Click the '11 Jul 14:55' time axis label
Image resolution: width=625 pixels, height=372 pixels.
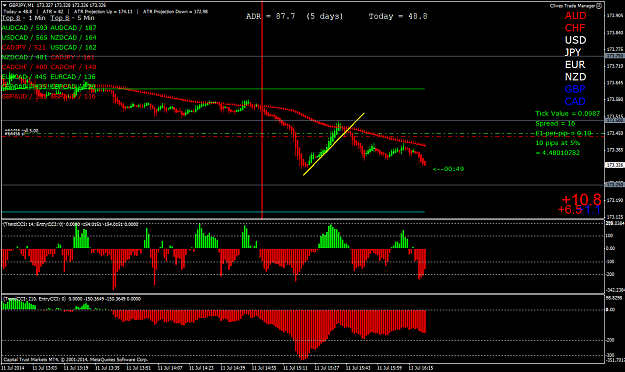pos(264,368)
